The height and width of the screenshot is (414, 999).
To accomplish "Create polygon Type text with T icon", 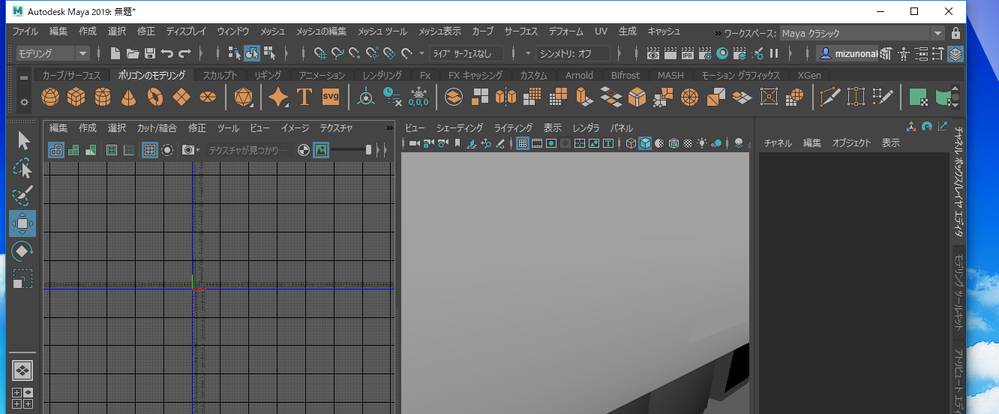I will pos(304,97).
